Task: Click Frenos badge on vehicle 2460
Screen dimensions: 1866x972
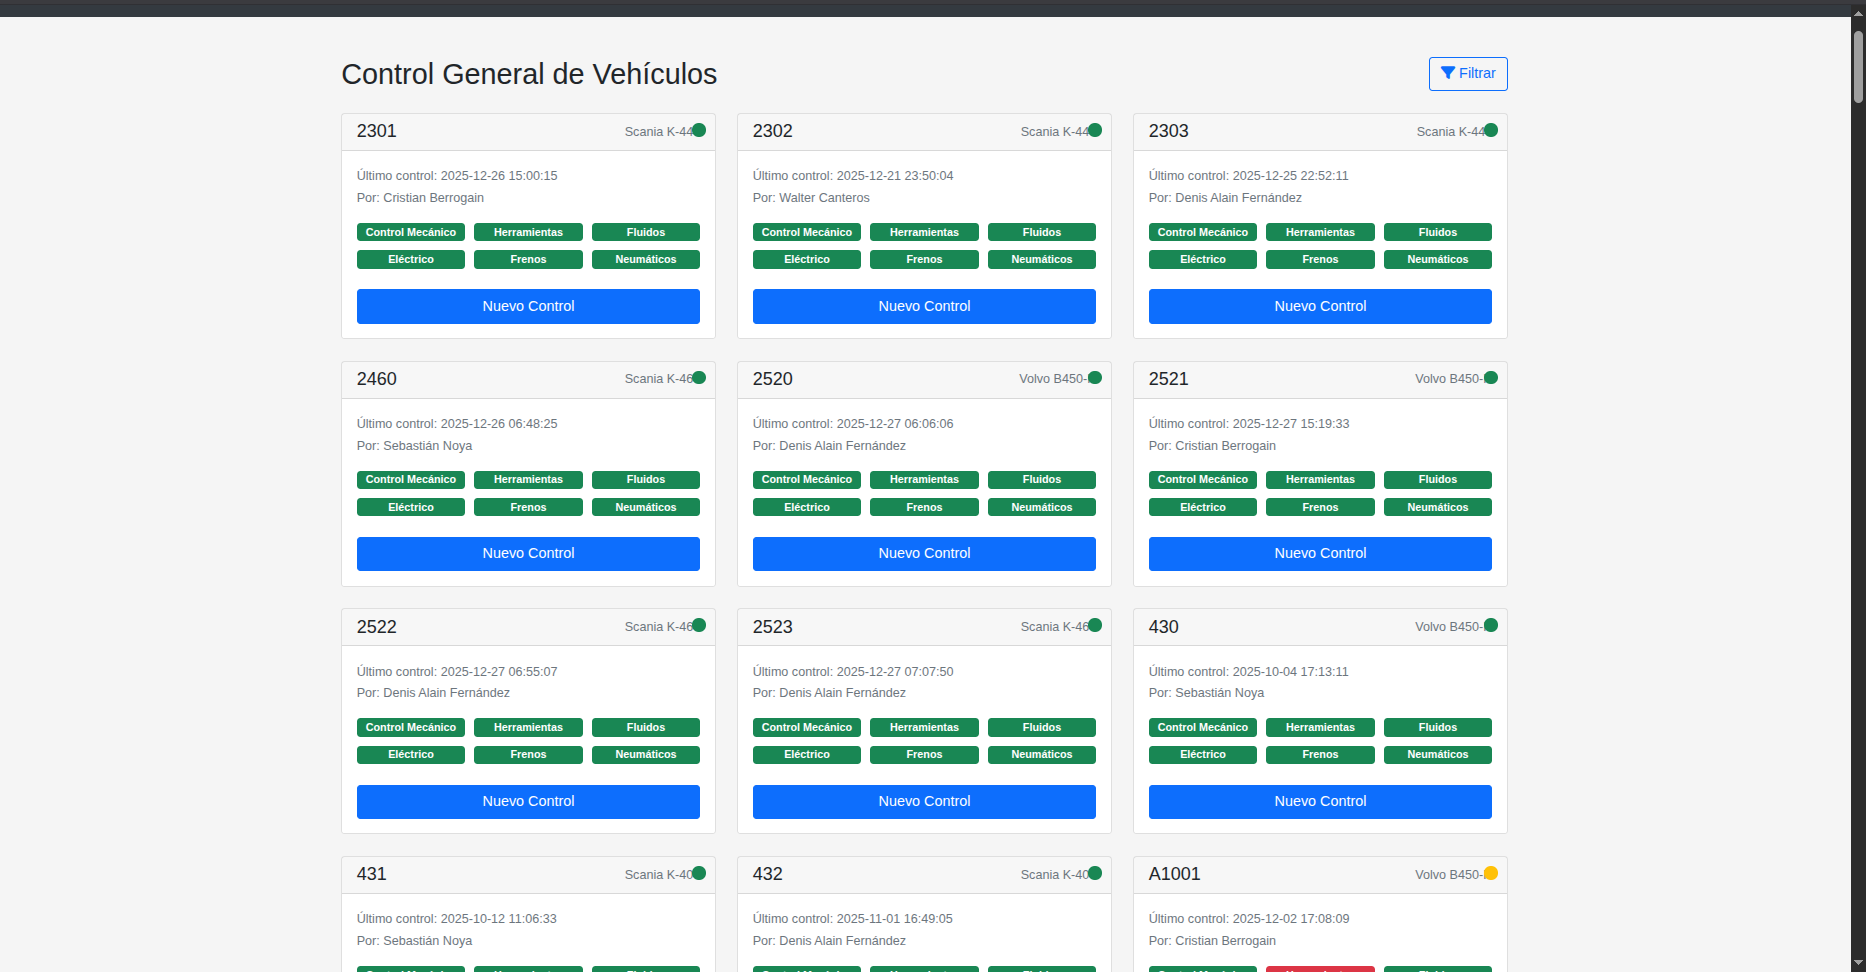Action: coord(528,508)
